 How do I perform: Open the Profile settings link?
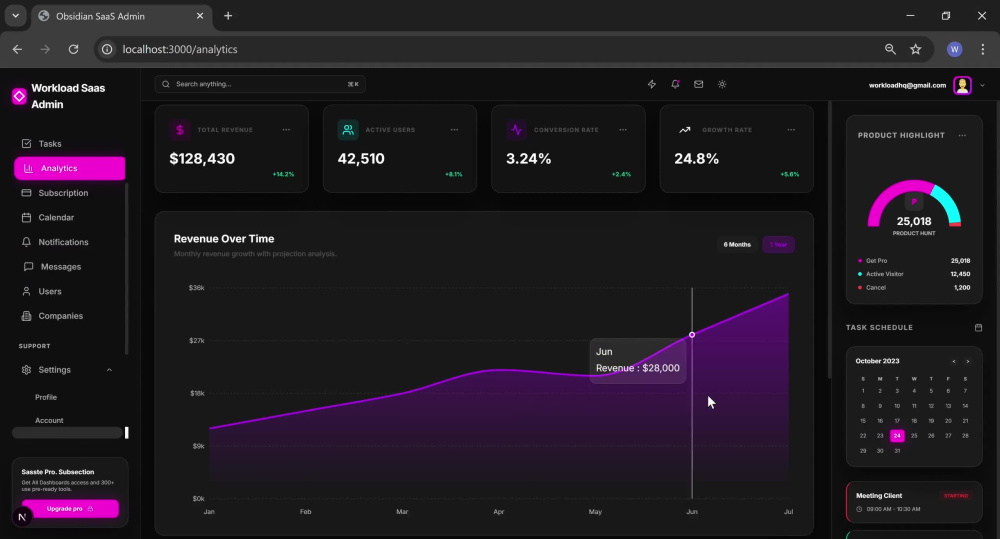point(46,397)
